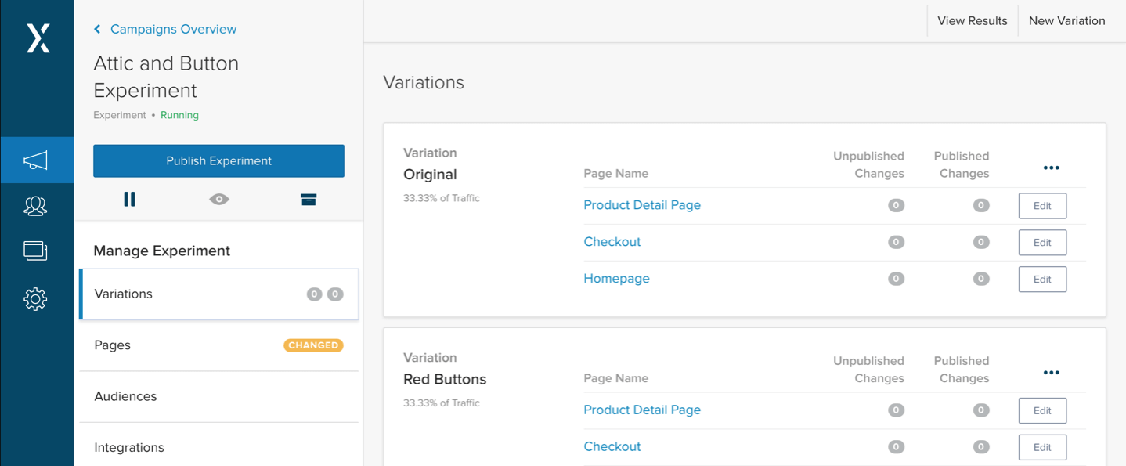
Task: Open Checkout link under Original
Action: pos(612,242)
